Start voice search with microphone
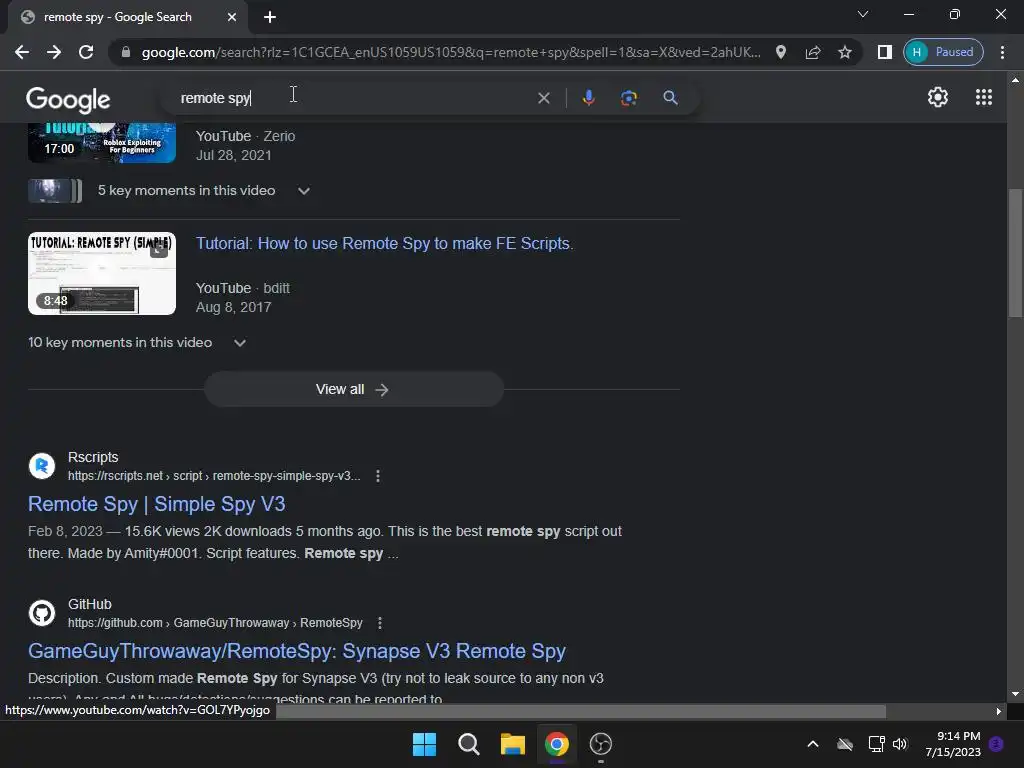The height and width of the screenshot is (768, 1024). click(588, 98)
